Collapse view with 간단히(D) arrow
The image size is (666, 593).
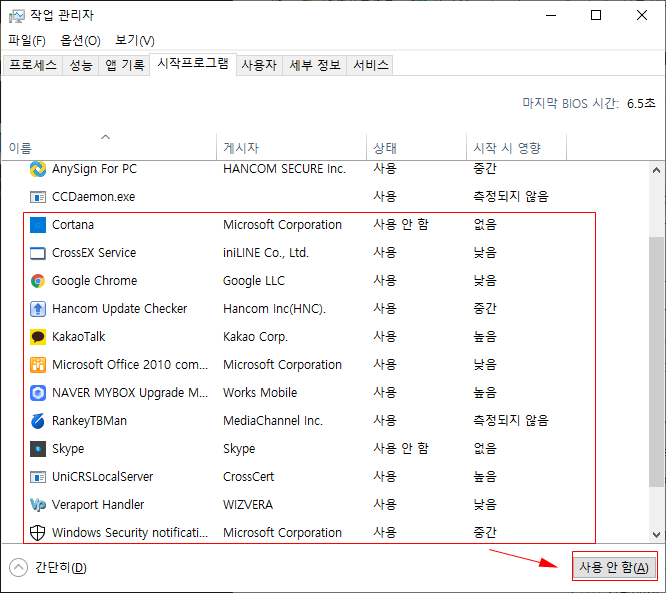18,568
